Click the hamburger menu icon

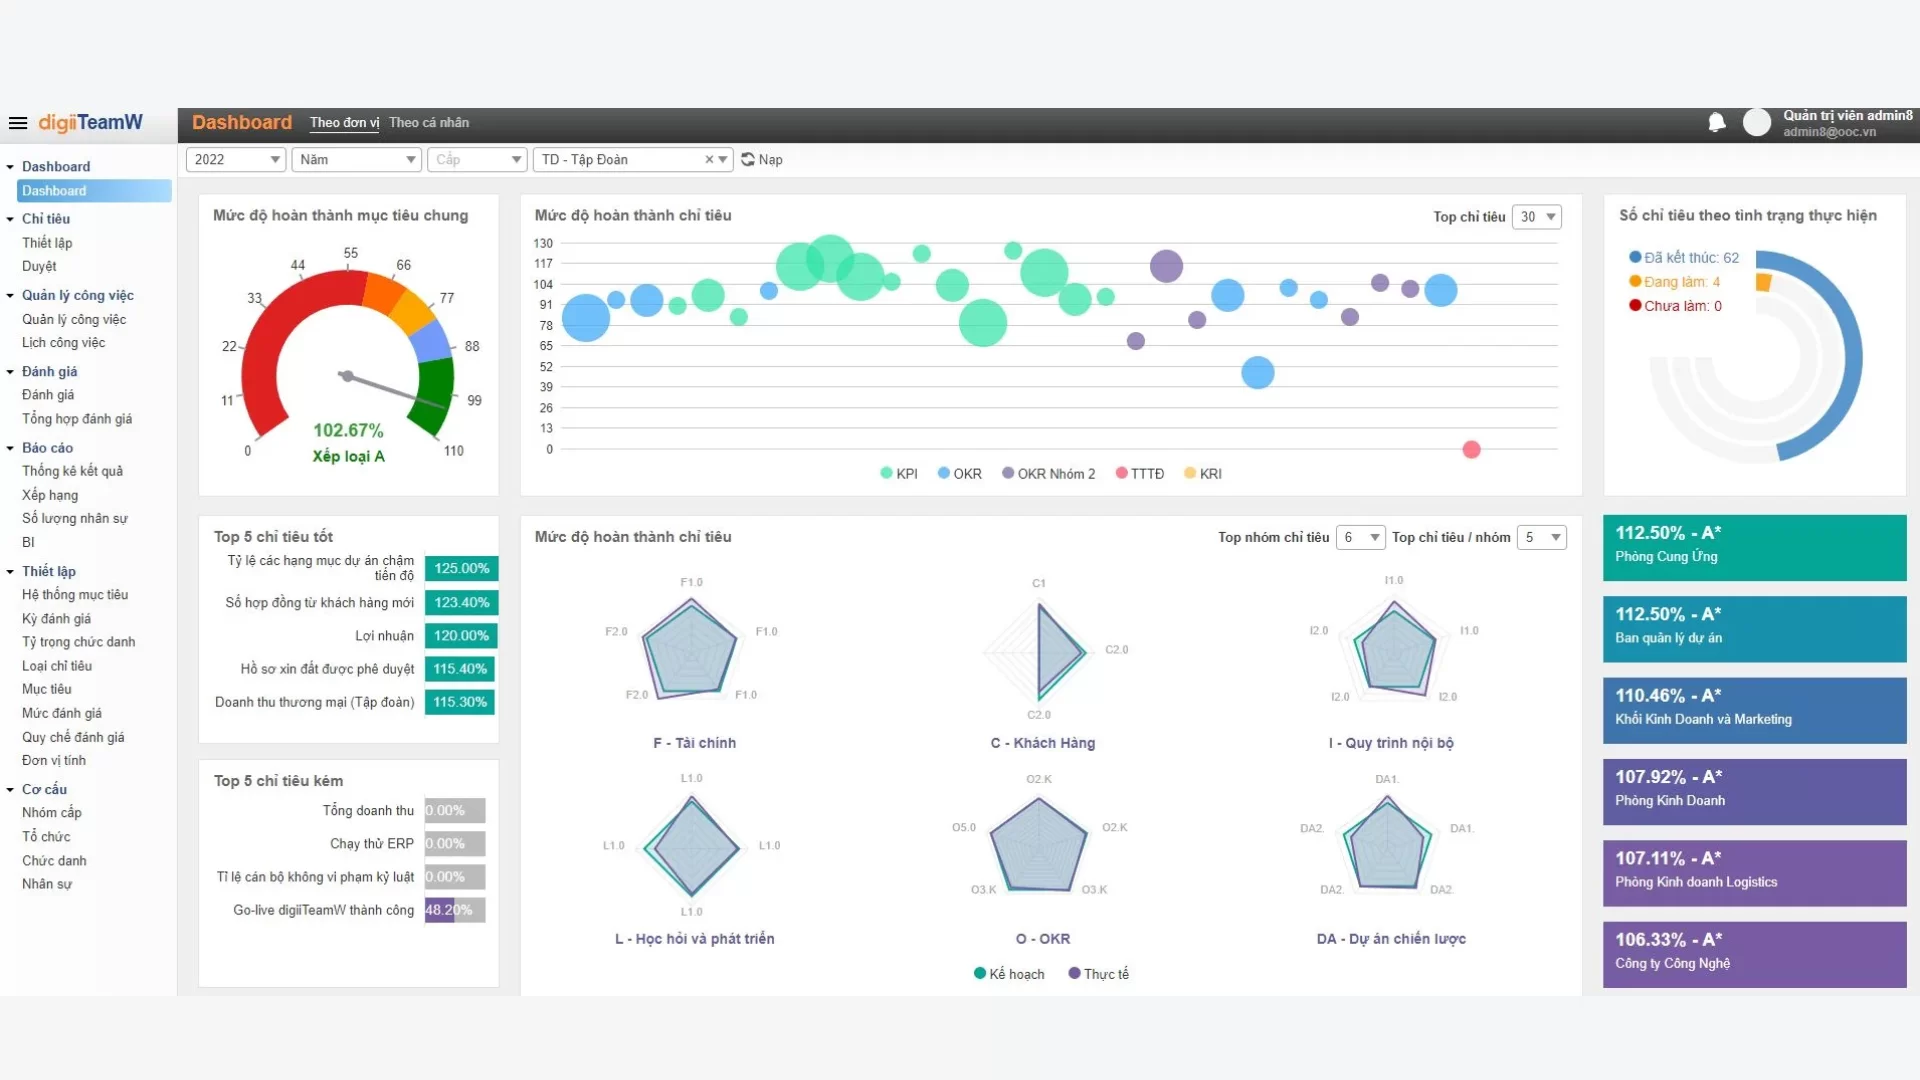tap(17, 123)
